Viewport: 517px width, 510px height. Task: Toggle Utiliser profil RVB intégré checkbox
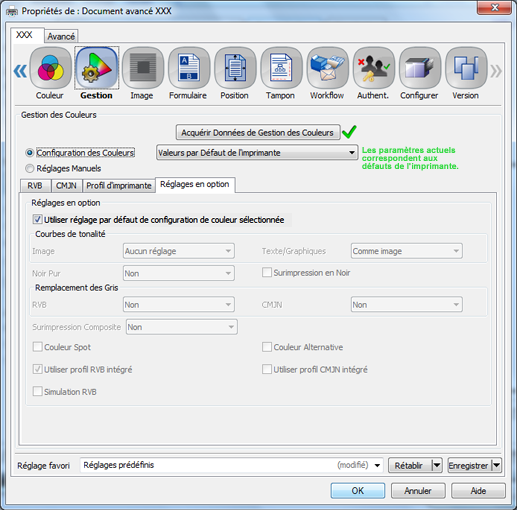pyautogui.click(x=37, y=369)
